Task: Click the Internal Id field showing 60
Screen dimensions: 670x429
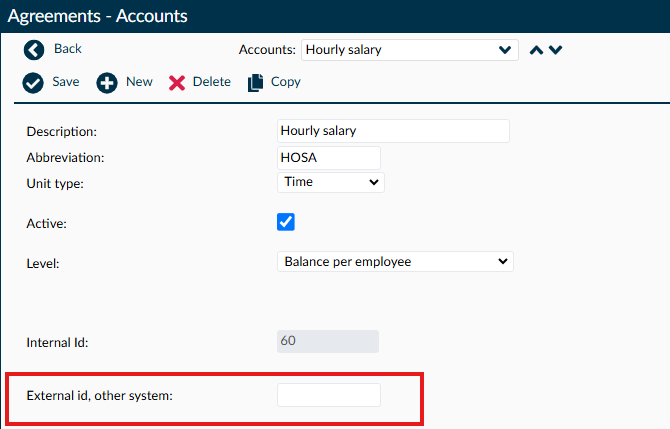Action: tap(328, 341)
